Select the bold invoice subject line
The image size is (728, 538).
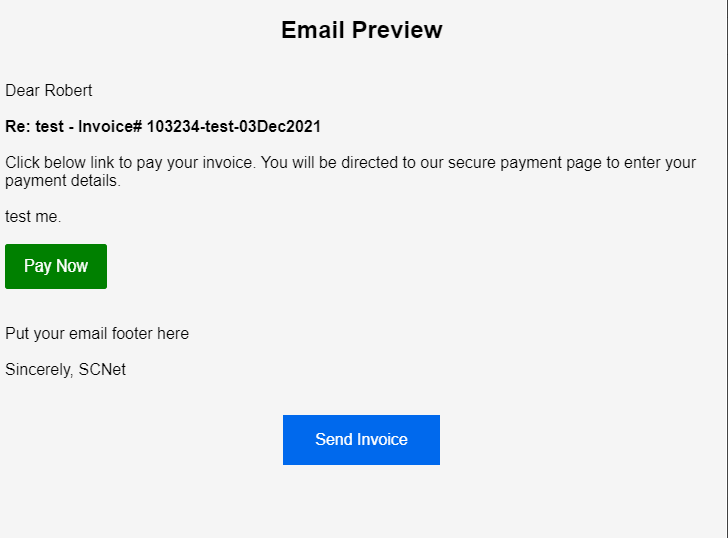(163, 127)
